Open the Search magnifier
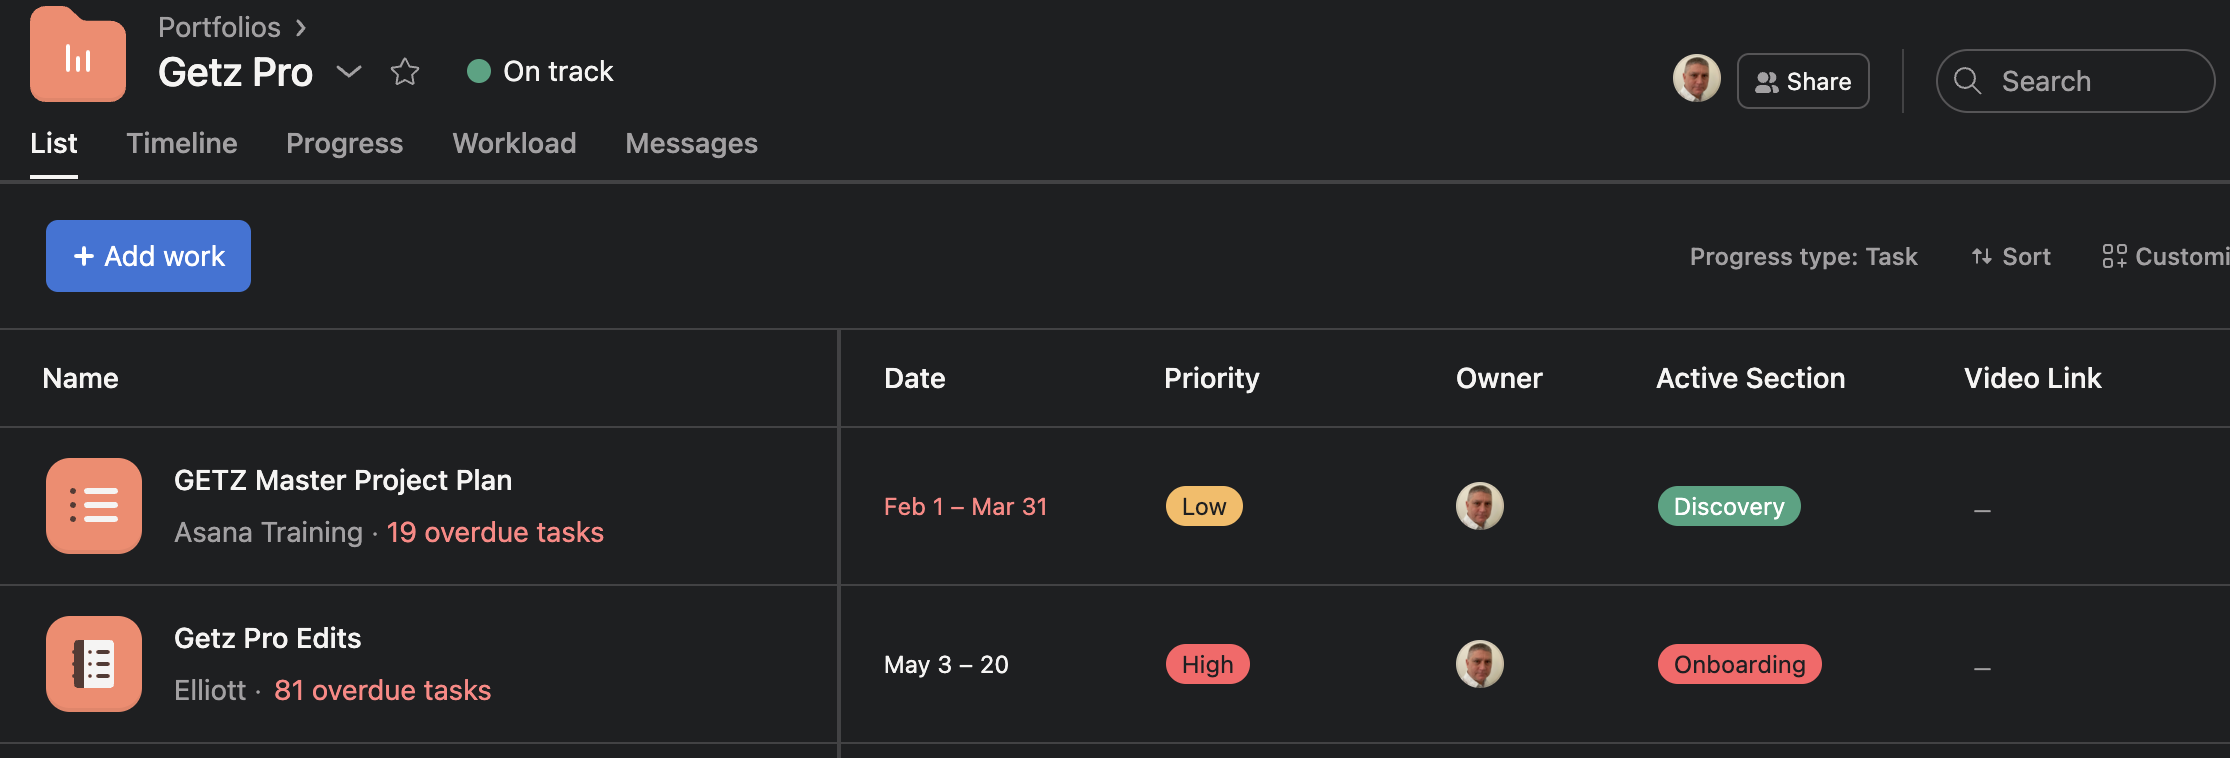2230x758 pixels. tap(1967, 81)
